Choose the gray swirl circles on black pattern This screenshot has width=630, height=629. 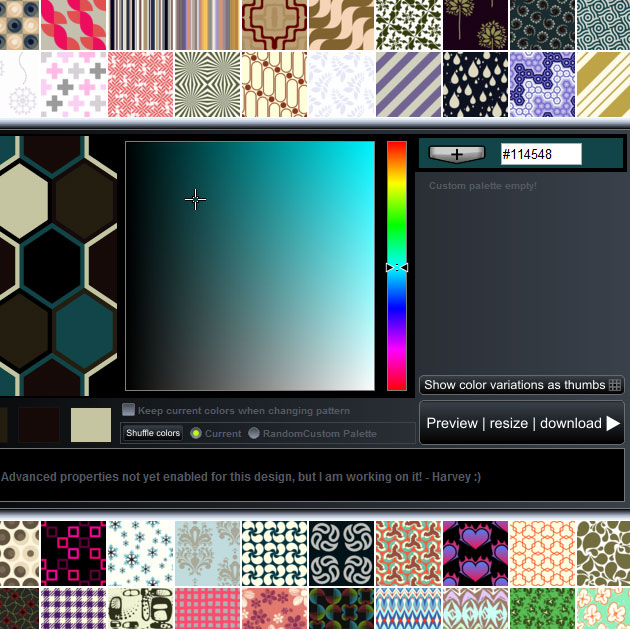point(342,553)
